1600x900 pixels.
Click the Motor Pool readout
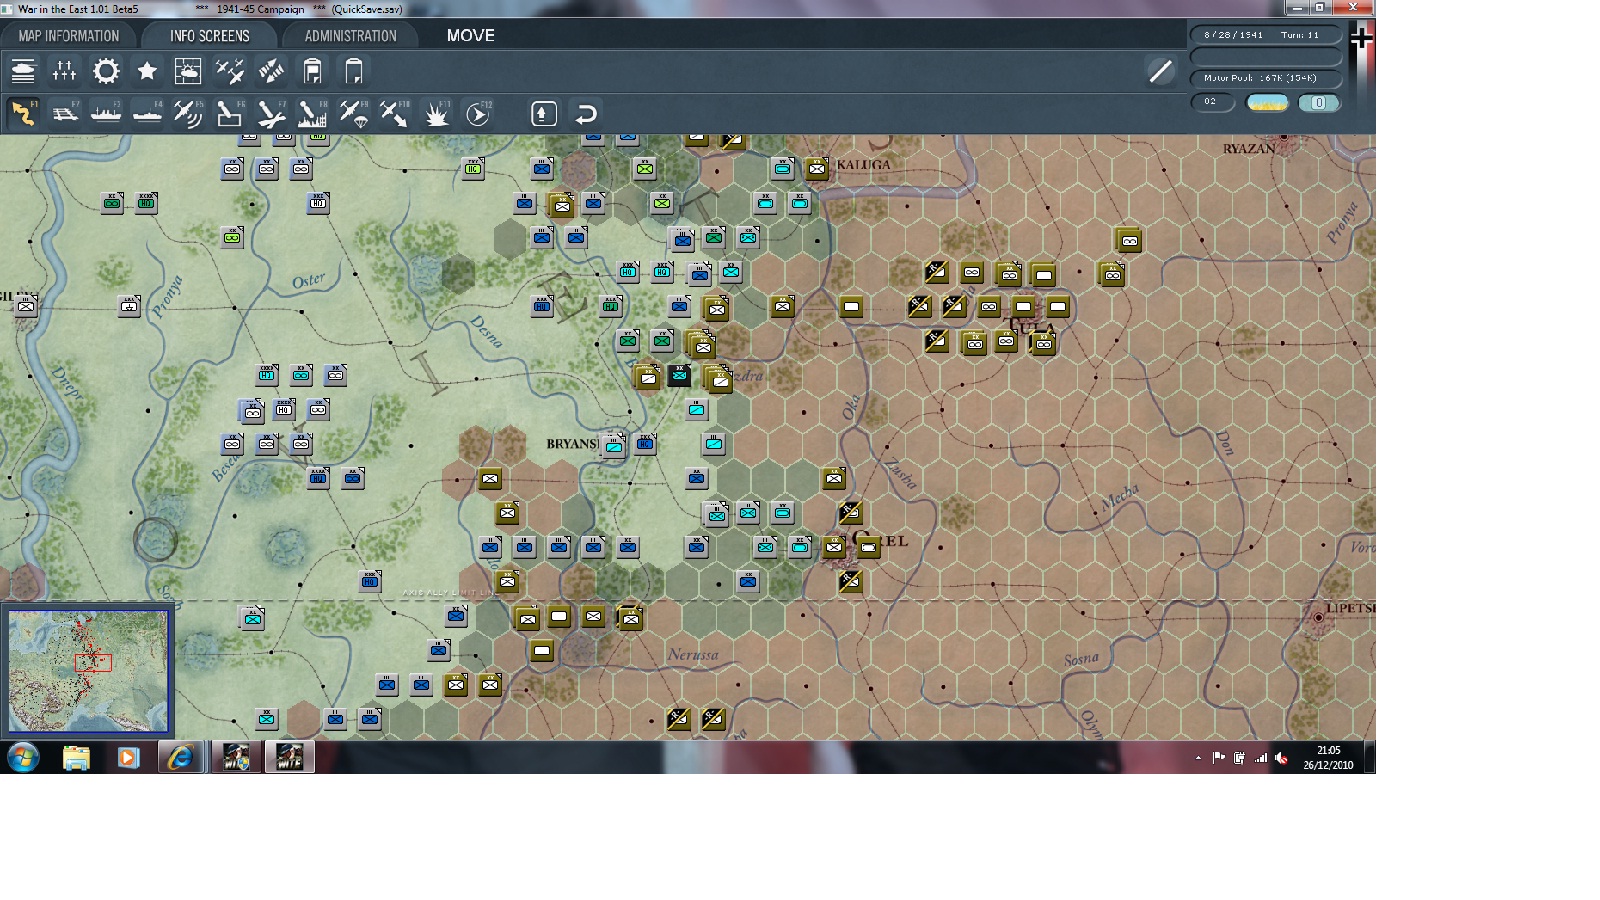(1265, 78)
